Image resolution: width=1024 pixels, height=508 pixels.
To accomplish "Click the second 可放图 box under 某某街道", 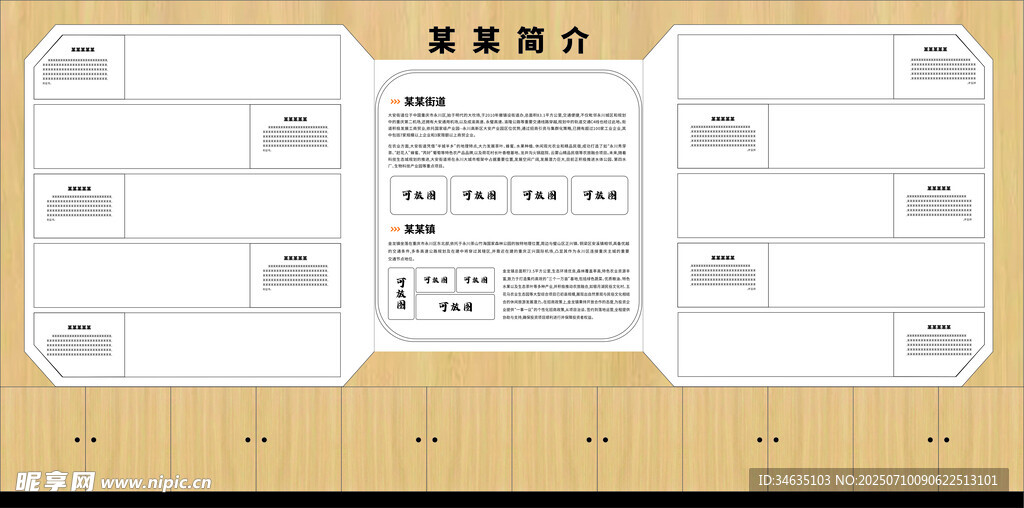I will [x=478, y=196].
